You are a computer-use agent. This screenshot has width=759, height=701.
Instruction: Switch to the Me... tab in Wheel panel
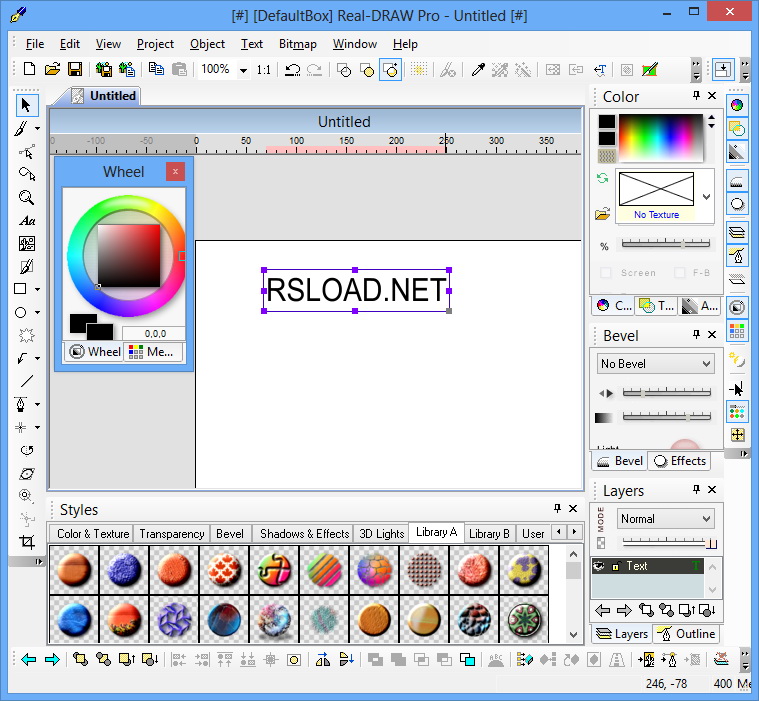[x=153, y=351]
